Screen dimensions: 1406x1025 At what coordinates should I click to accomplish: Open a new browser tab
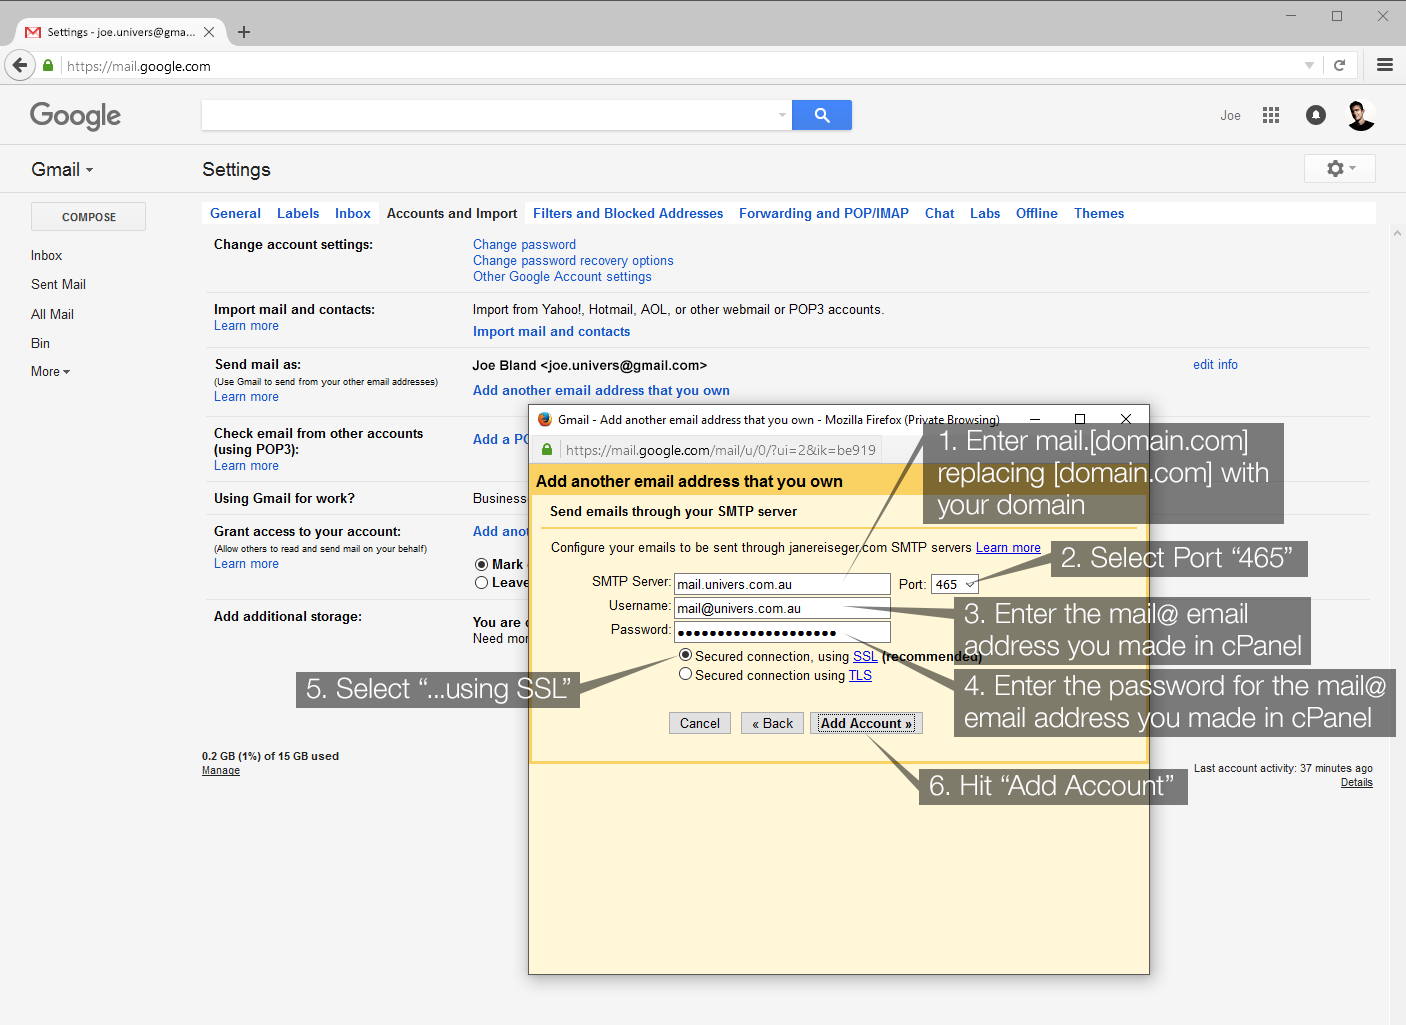pos(244,32)
